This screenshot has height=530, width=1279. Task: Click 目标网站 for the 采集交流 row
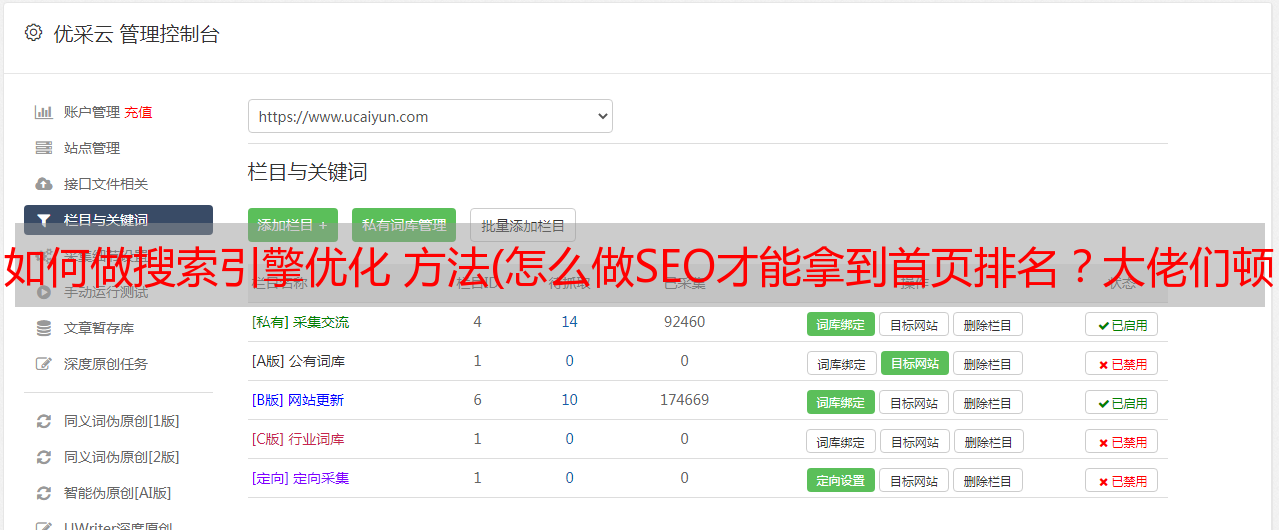click(914, 324)
